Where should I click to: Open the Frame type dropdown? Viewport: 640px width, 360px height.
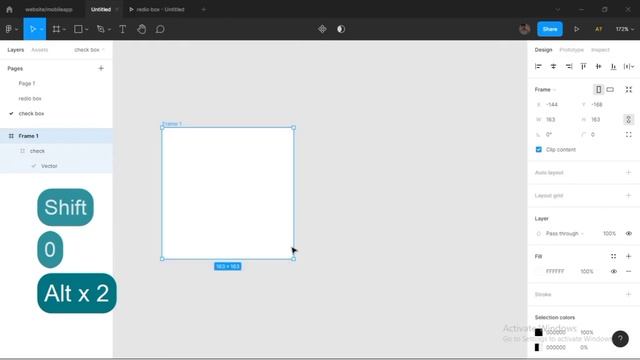[545, 89]
